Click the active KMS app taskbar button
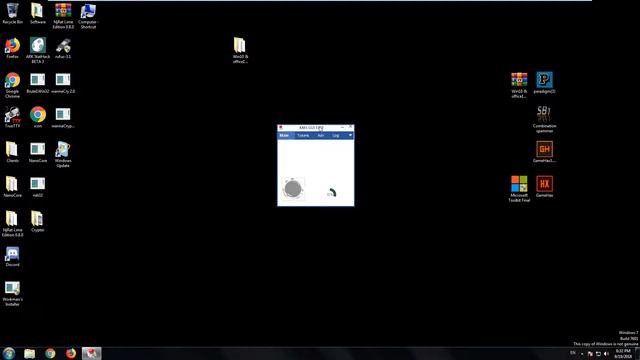Screen dimensions: 640x360 click(91, 353)
